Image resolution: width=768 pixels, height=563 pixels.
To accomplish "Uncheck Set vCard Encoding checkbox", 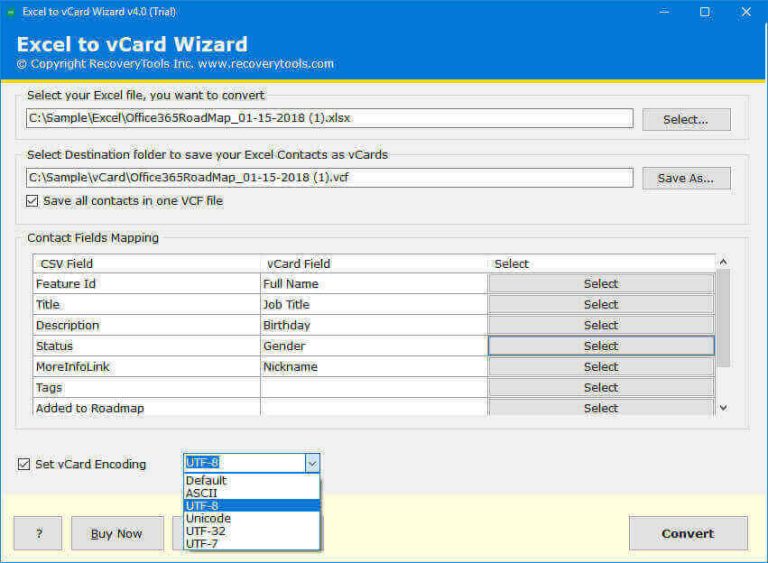I will (x=23, y=464).
